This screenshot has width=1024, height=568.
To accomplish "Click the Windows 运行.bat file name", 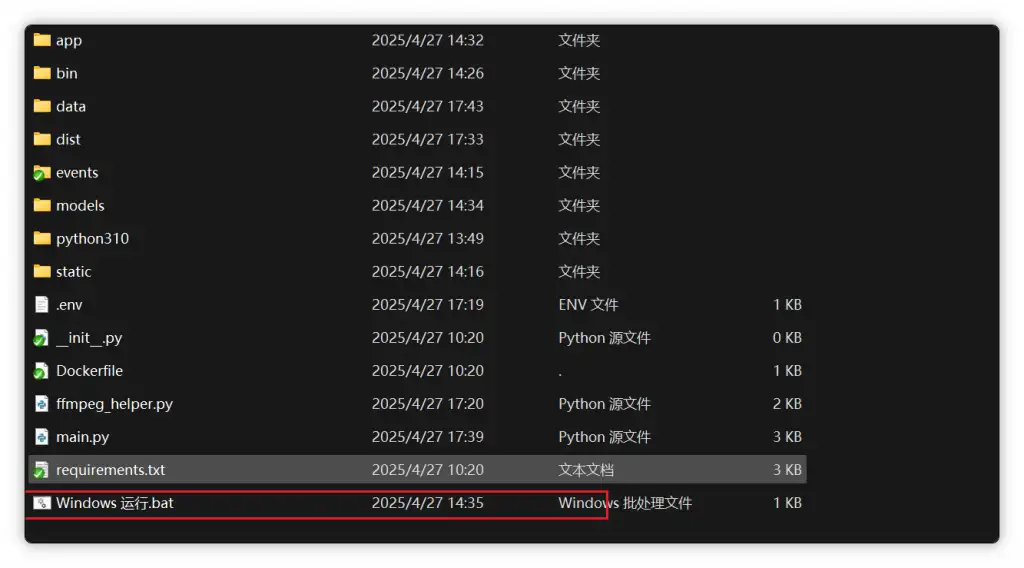I will click(x=114, y=503).
